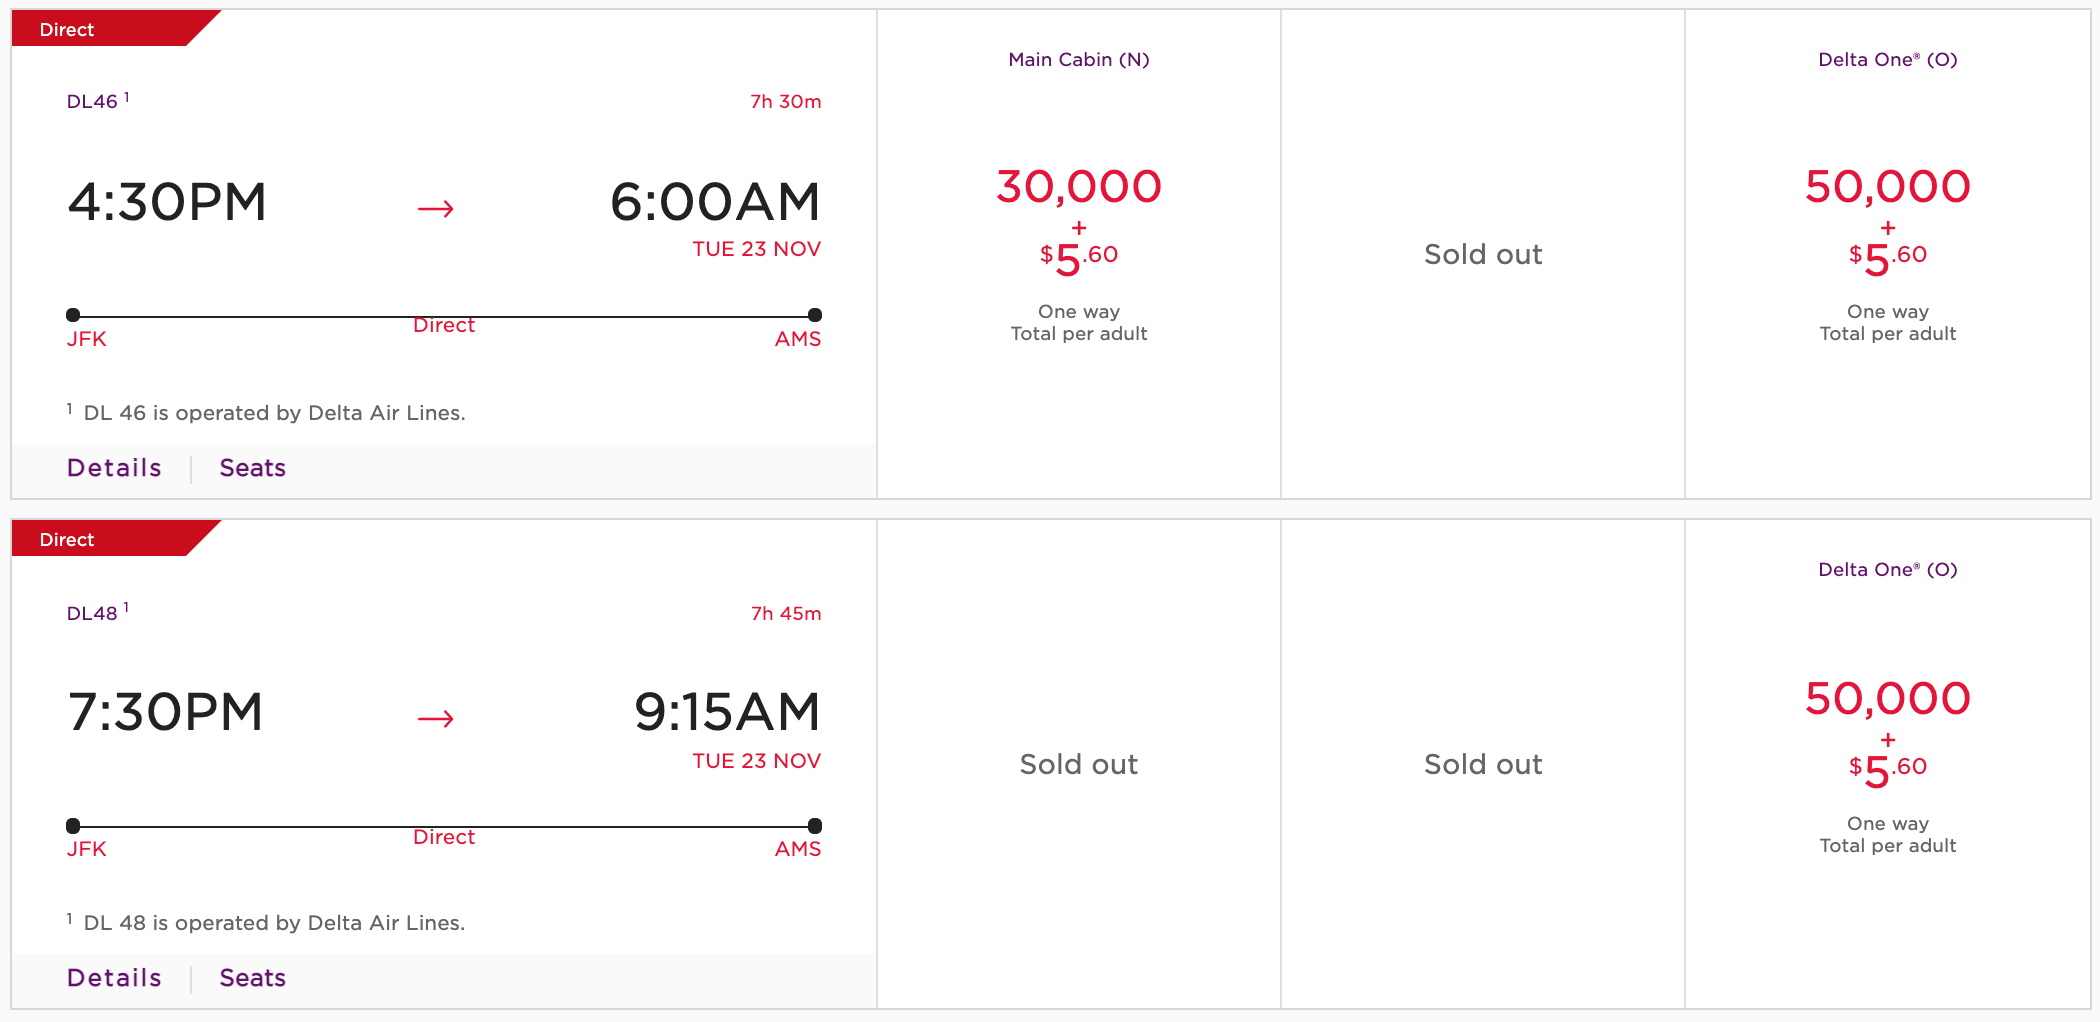Click the right endpoint dot near AMS on DL48
The image size is (2100, 1022).
pyautogui.click(x=814, y=826)
